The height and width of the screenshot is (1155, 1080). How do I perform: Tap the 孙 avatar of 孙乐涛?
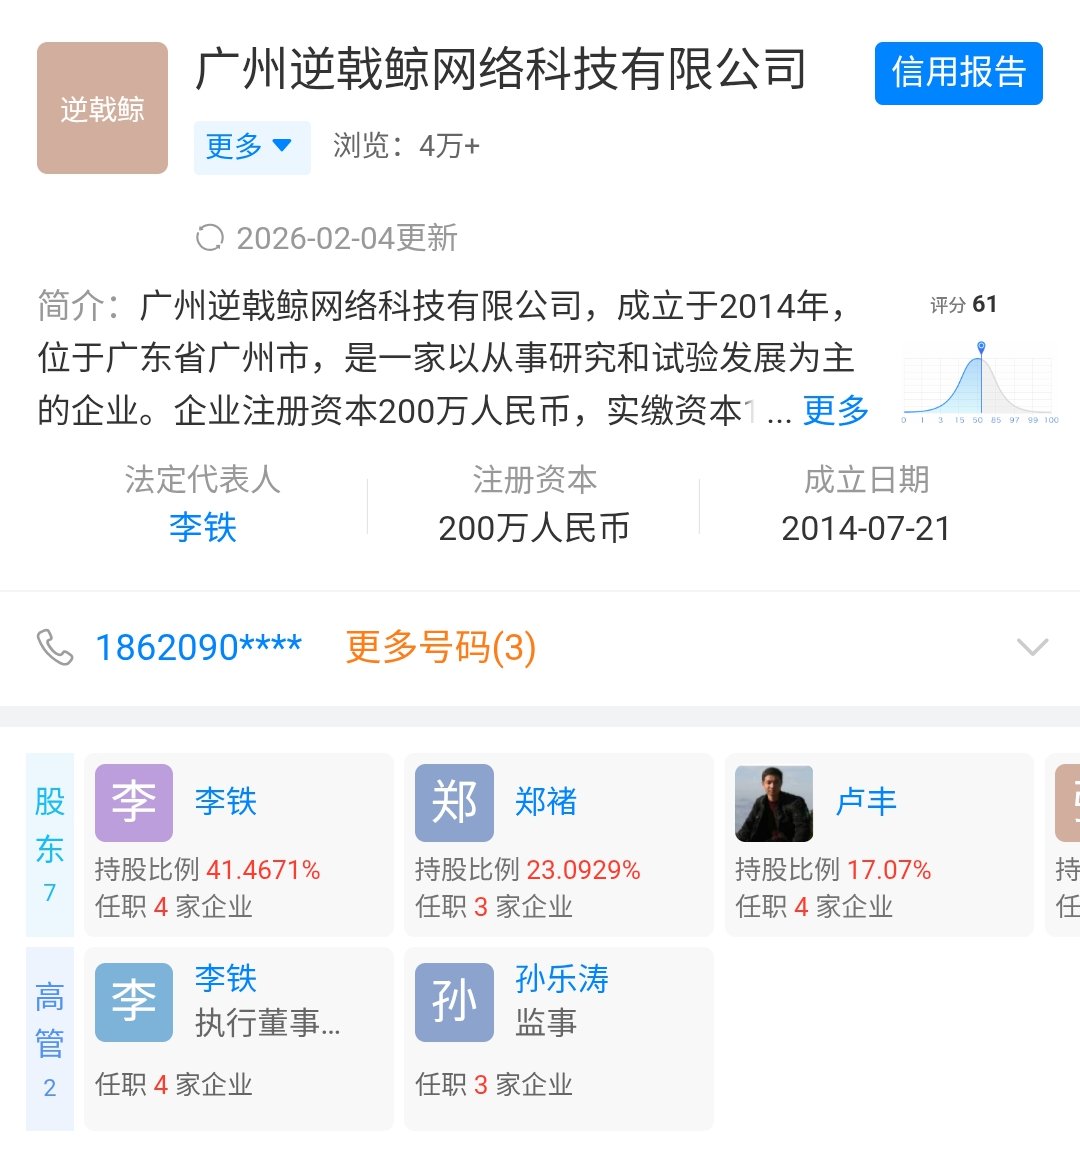[x=455, y=1002]
